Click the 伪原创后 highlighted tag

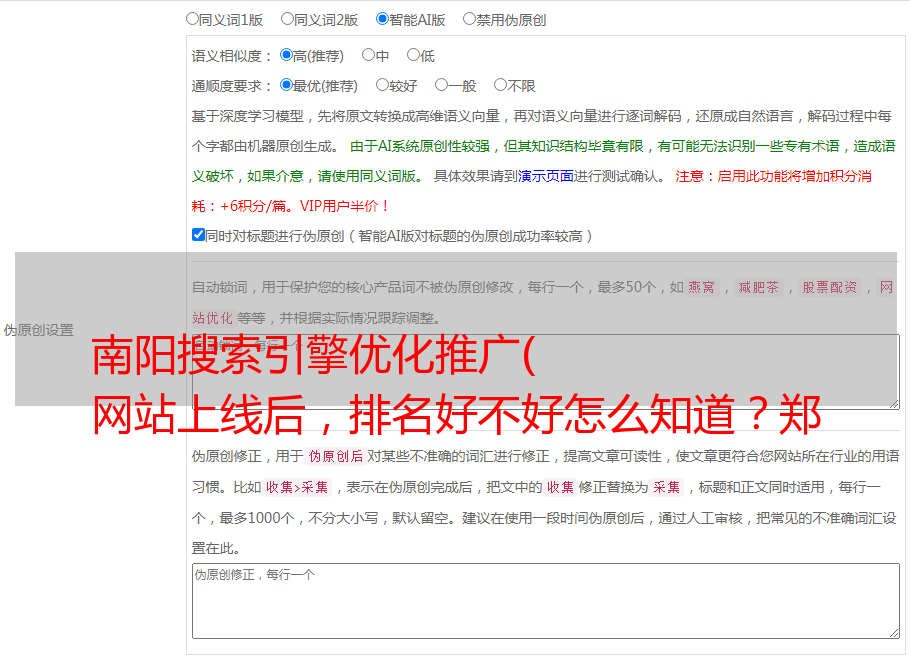pos(336,456)
